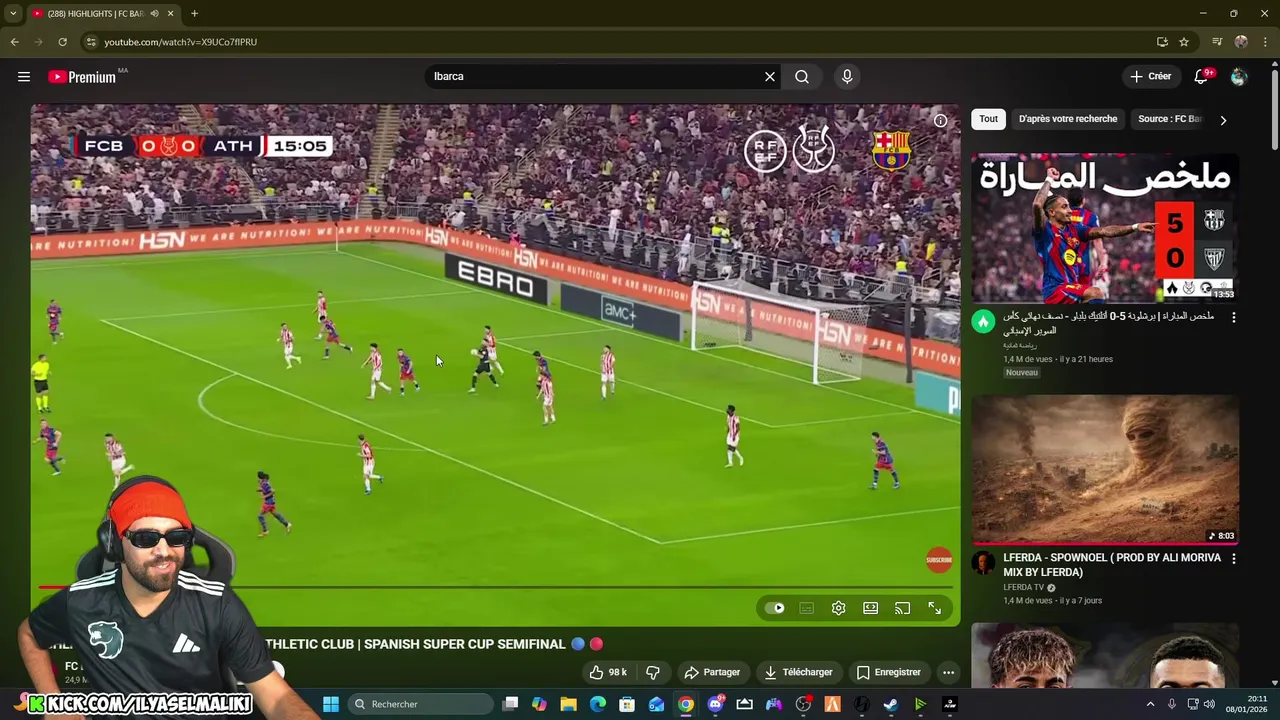The width and height of the screenshot is (1280, 720).
Task: Download with the Télécharger button
Action: pos(798,672)
